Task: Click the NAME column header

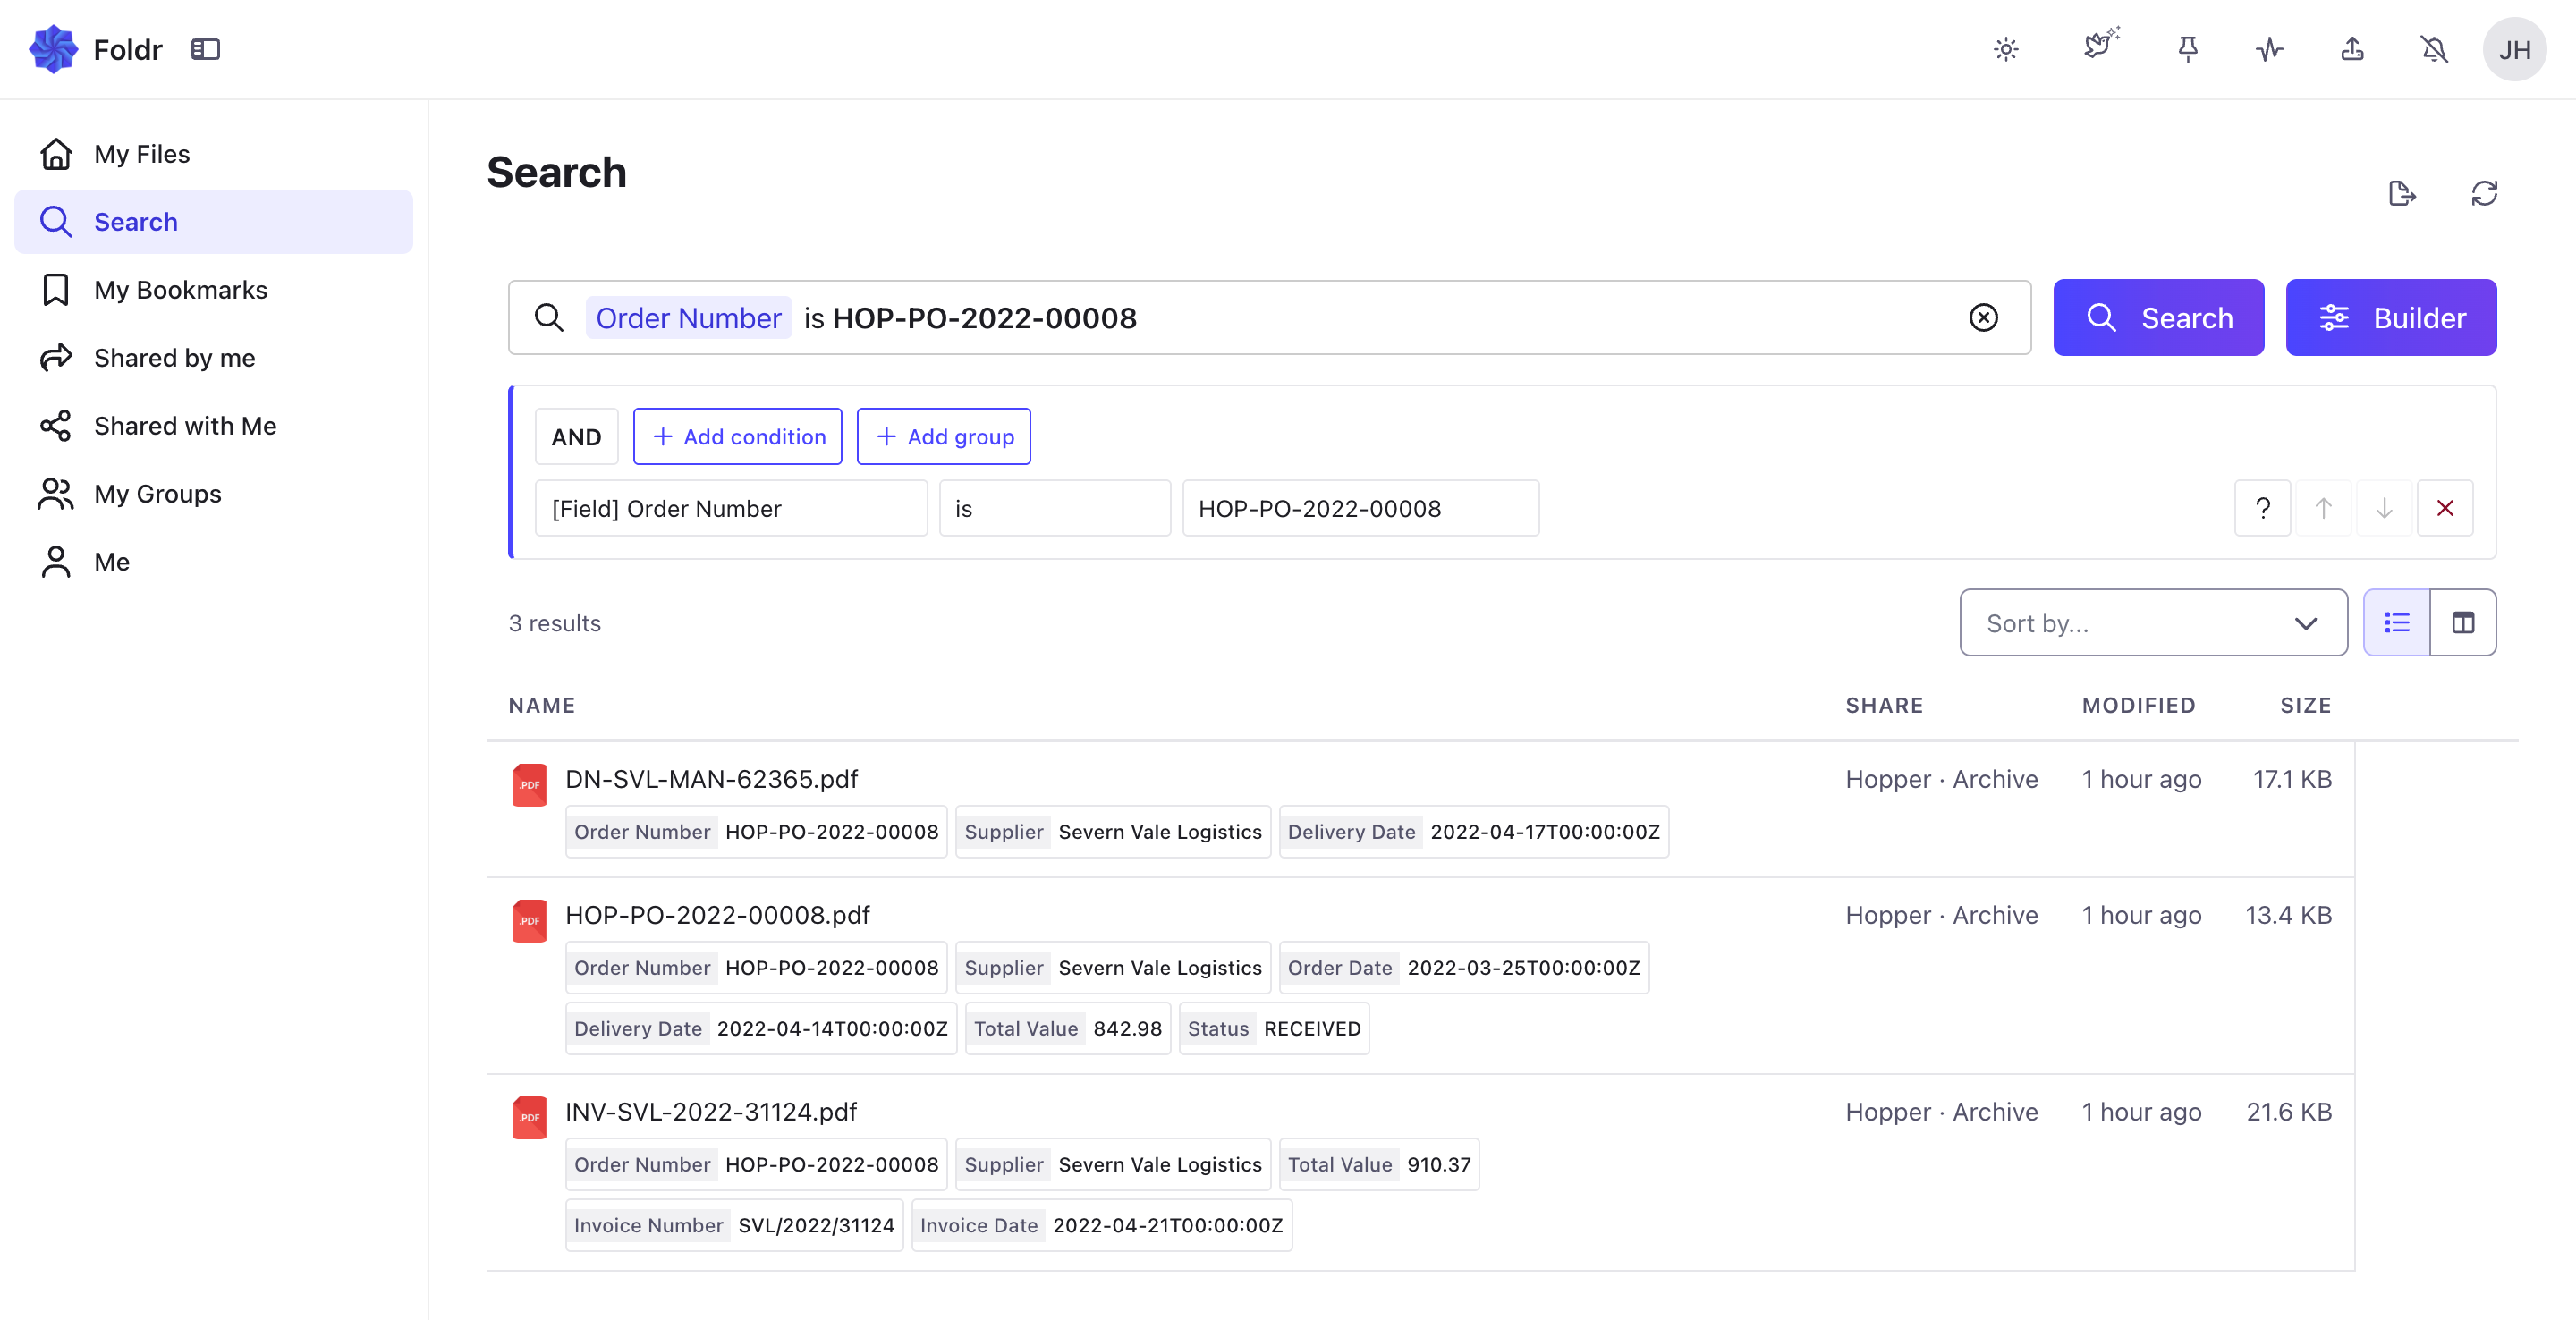Action: [x=541, y=705]
